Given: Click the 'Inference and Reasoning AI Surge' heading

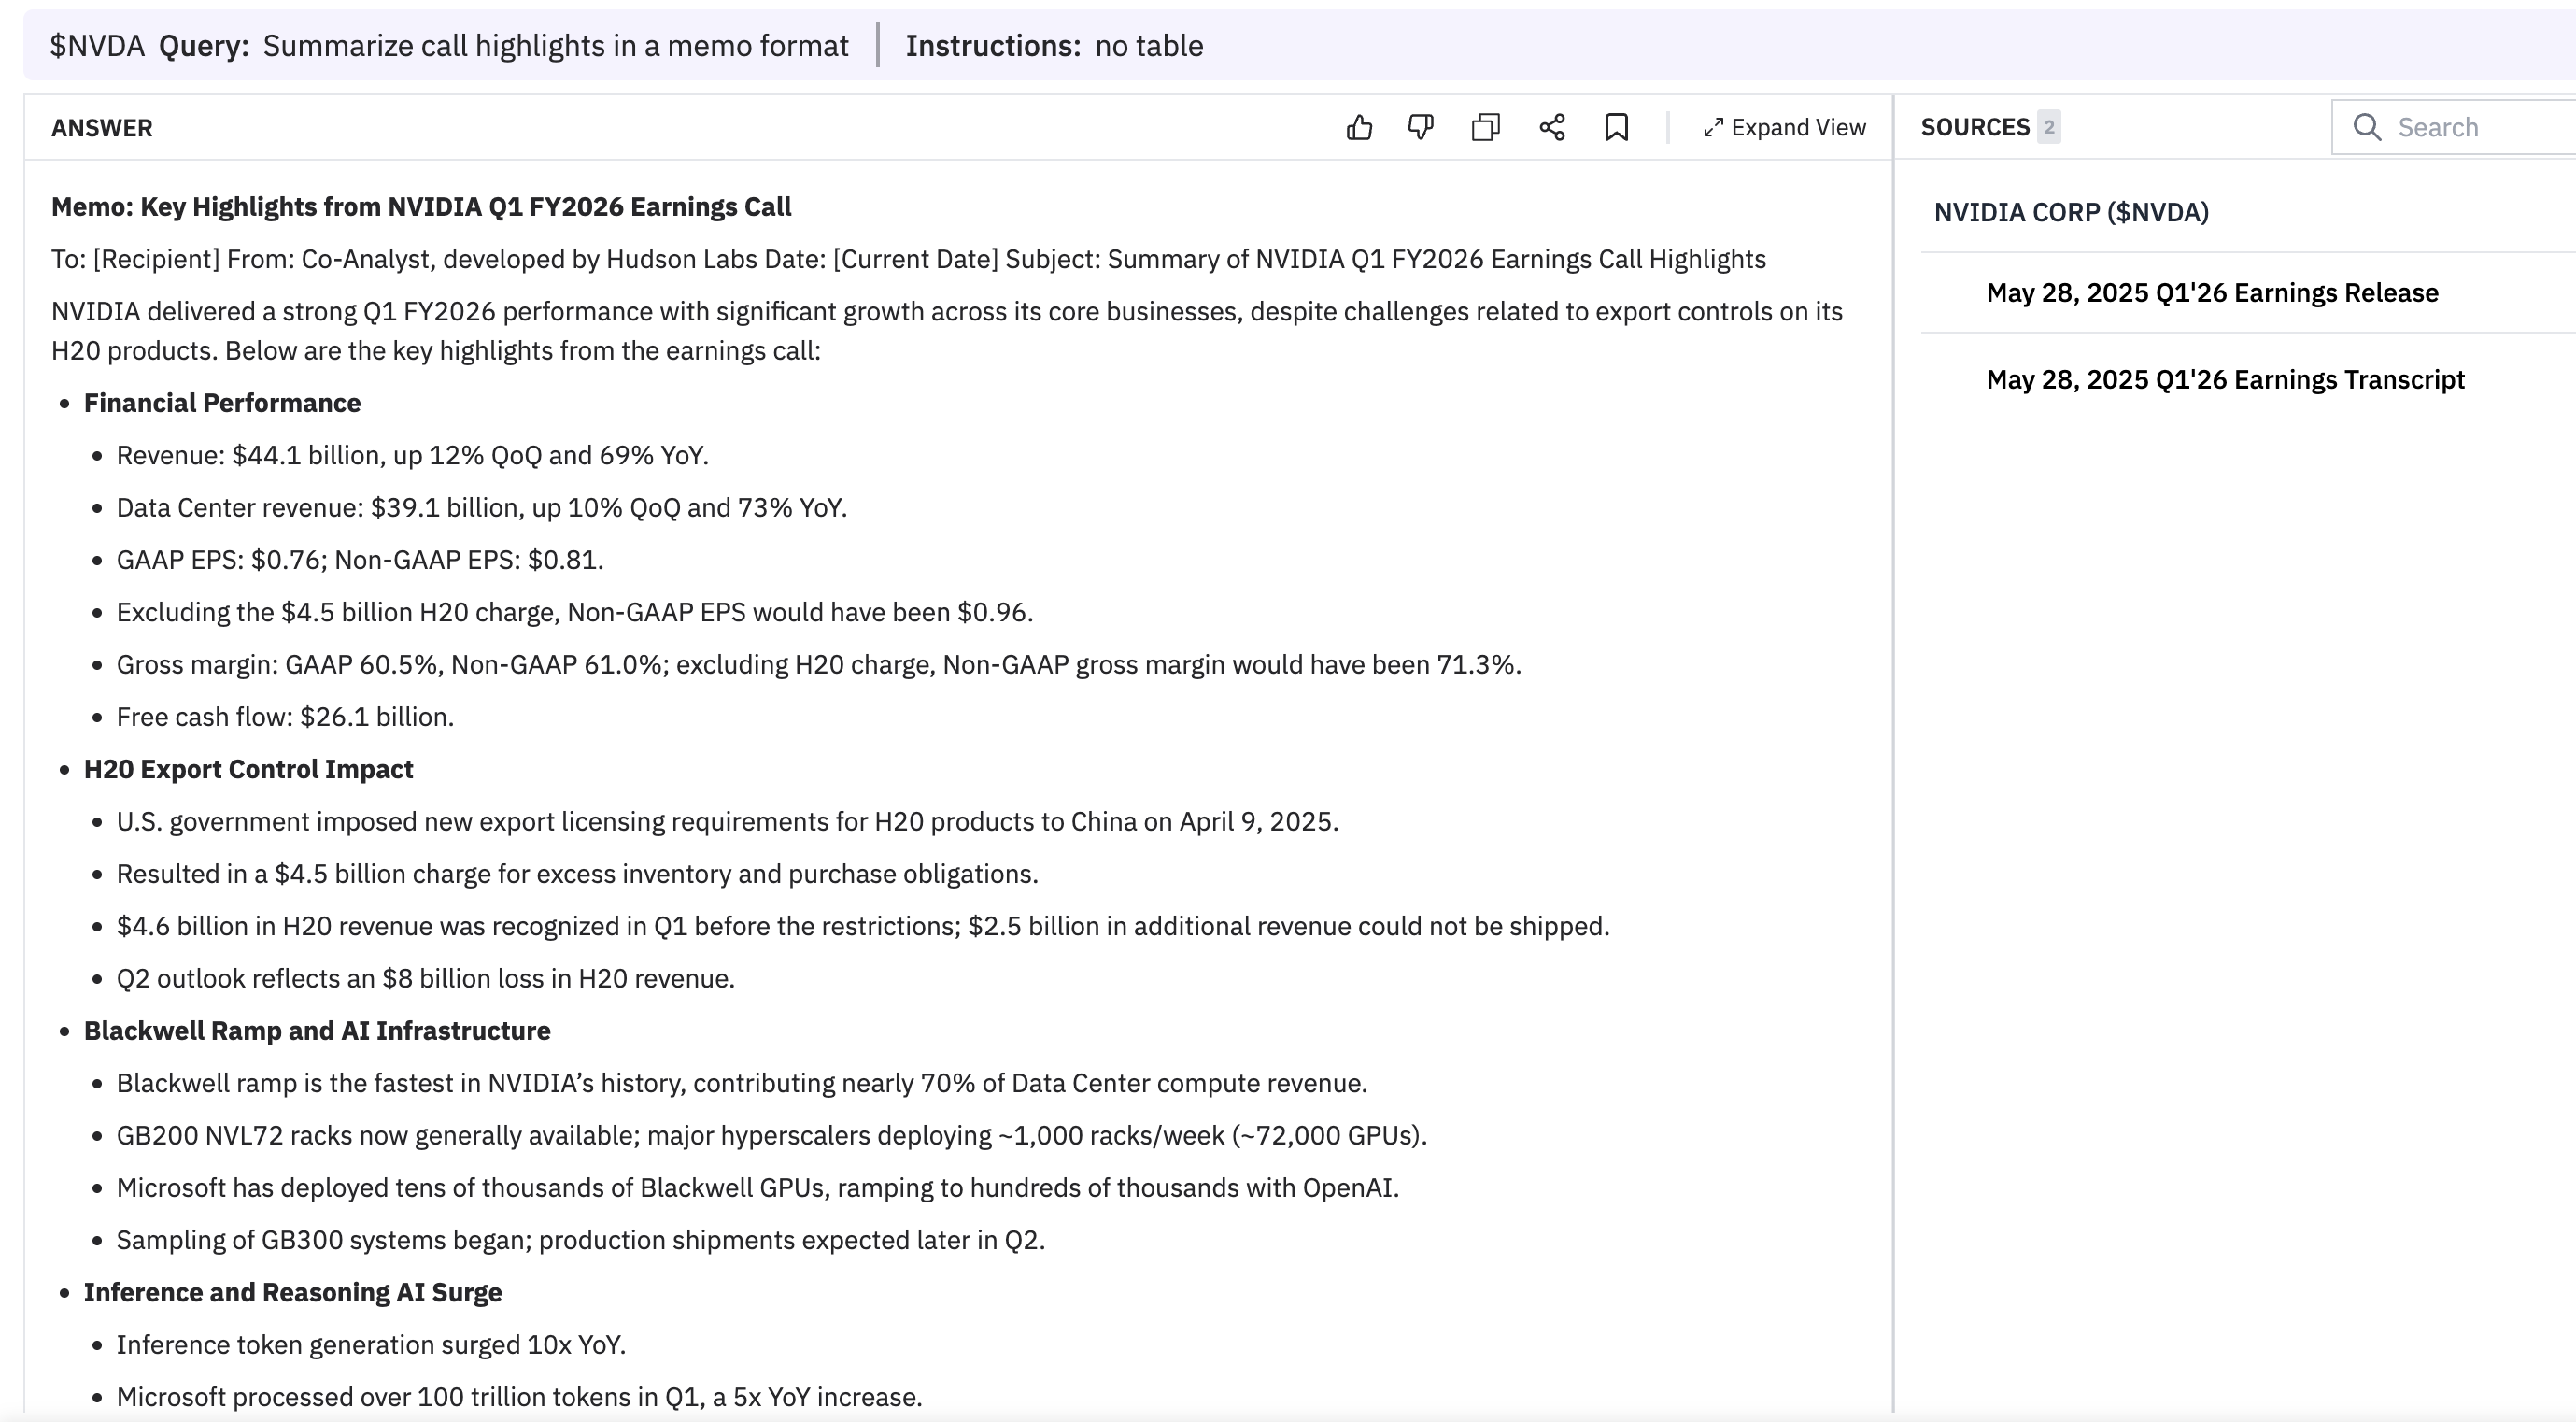Looking at the screenshot, I should pos(293,1292).
